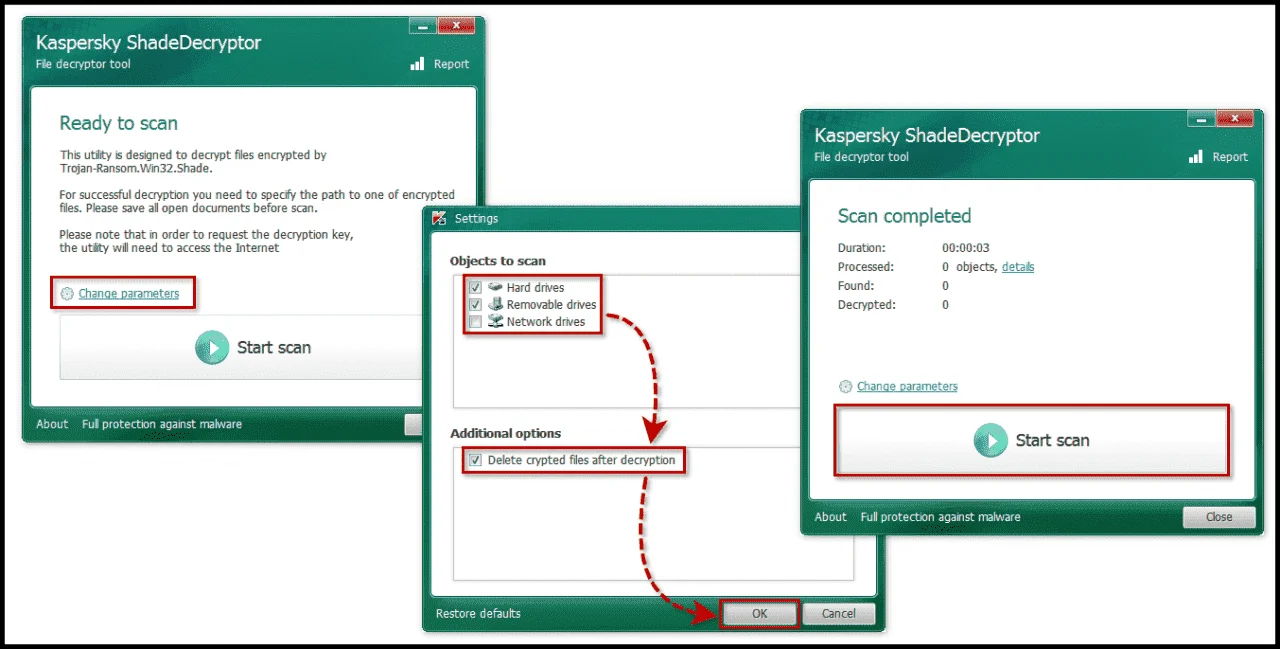Click the Hard drives icon in Settings

495,287
